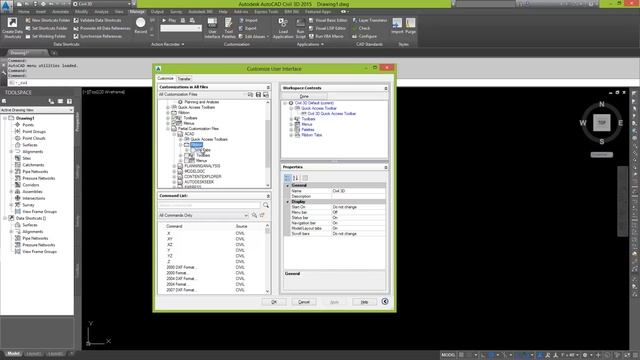
Task: Open Help ribbon tab
Action: point(223,11)
